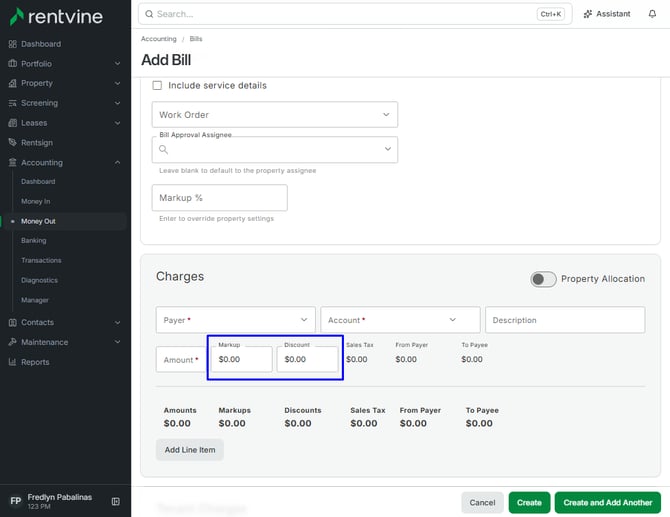Open Accounting Dashboard submenu item

38,182
